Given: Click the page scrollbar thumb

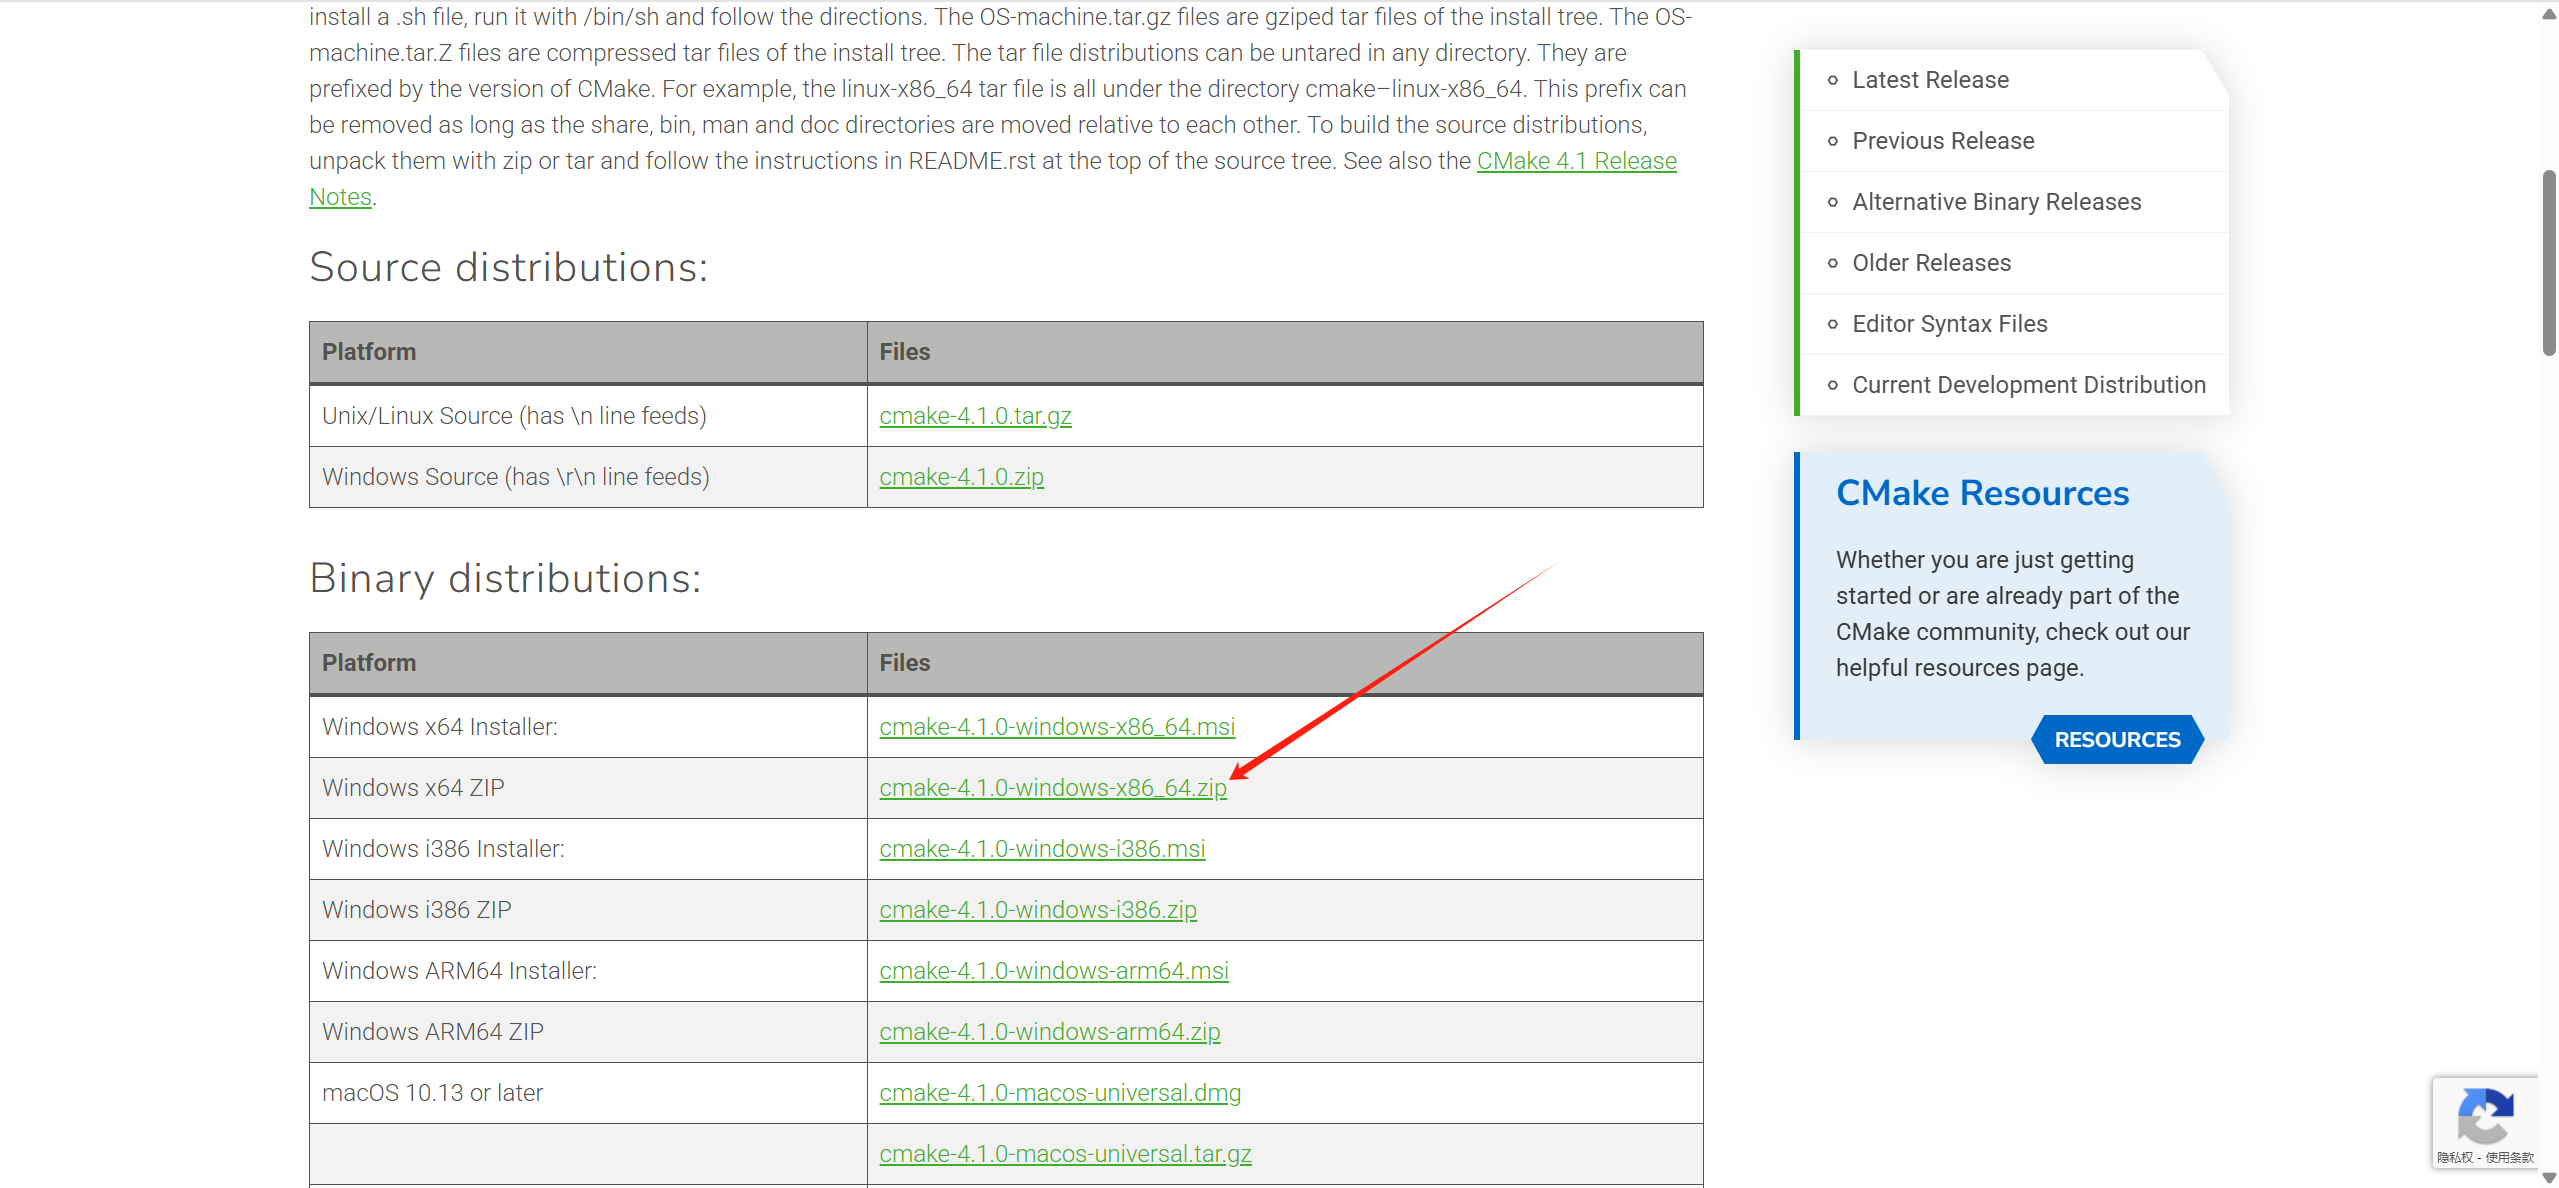Looking at the screenshot, I should point(2549,263).
